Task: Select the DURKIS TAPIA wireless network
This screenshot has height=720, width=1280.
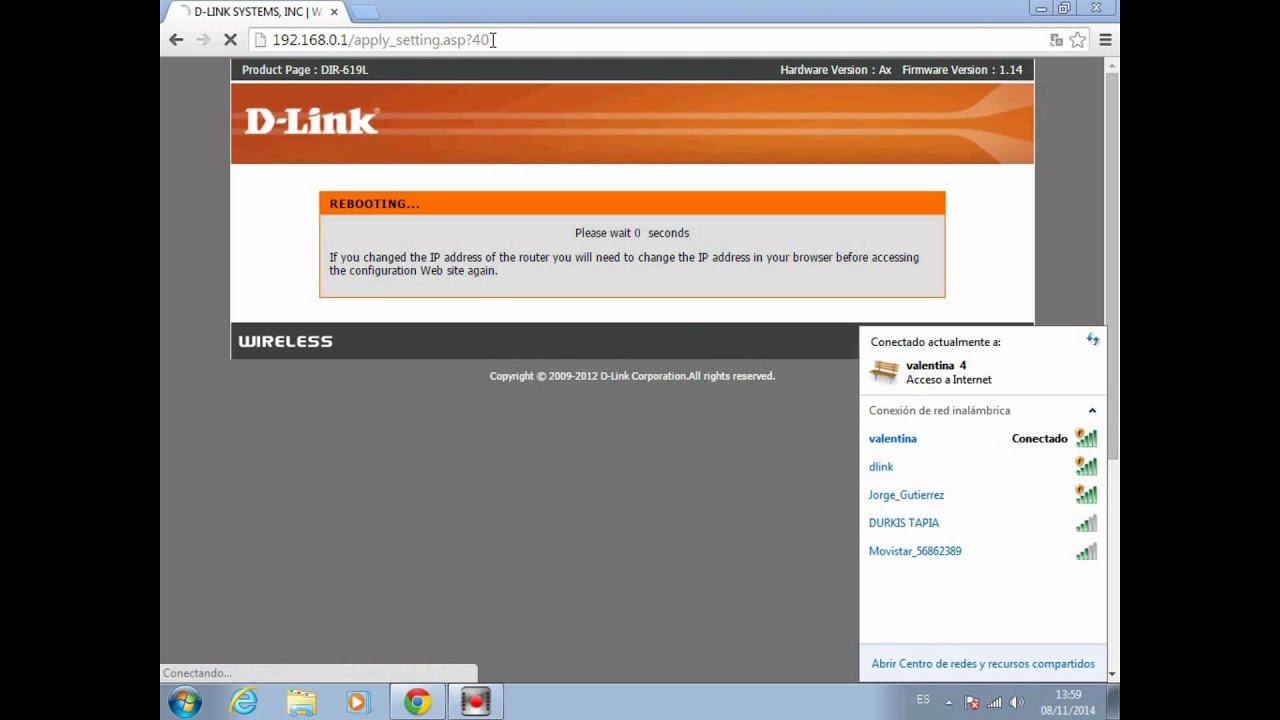Action: pyautogui.click(x=983, y=522)
